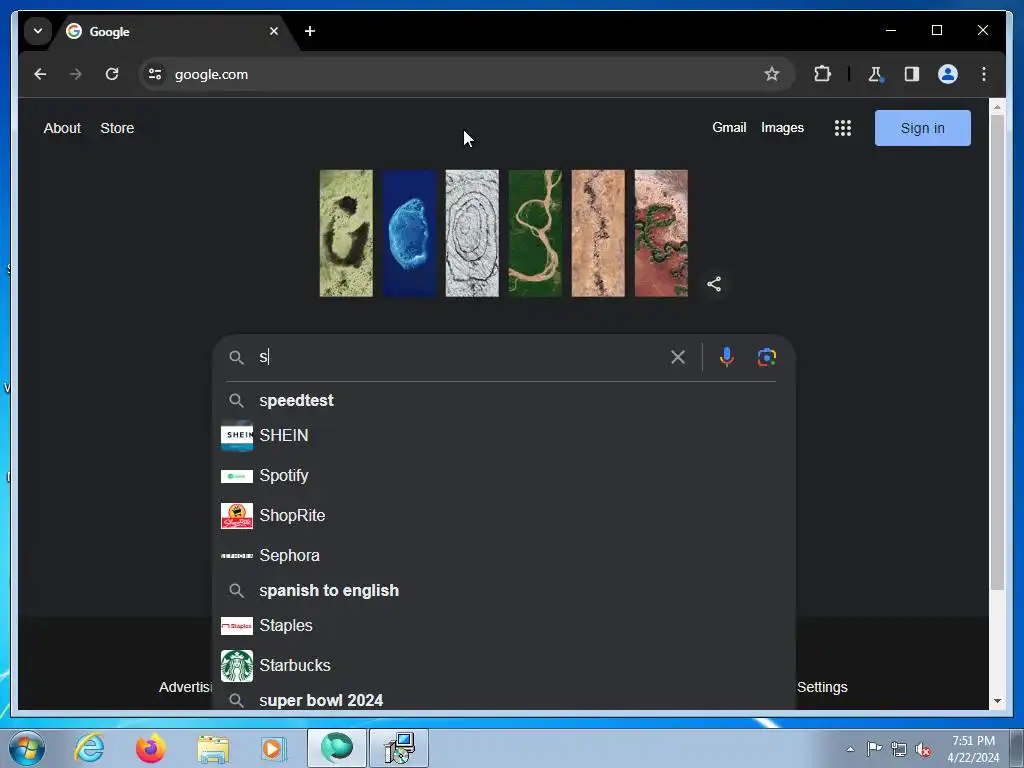Choose the SHEIN suggestion

tap(503, 436)
